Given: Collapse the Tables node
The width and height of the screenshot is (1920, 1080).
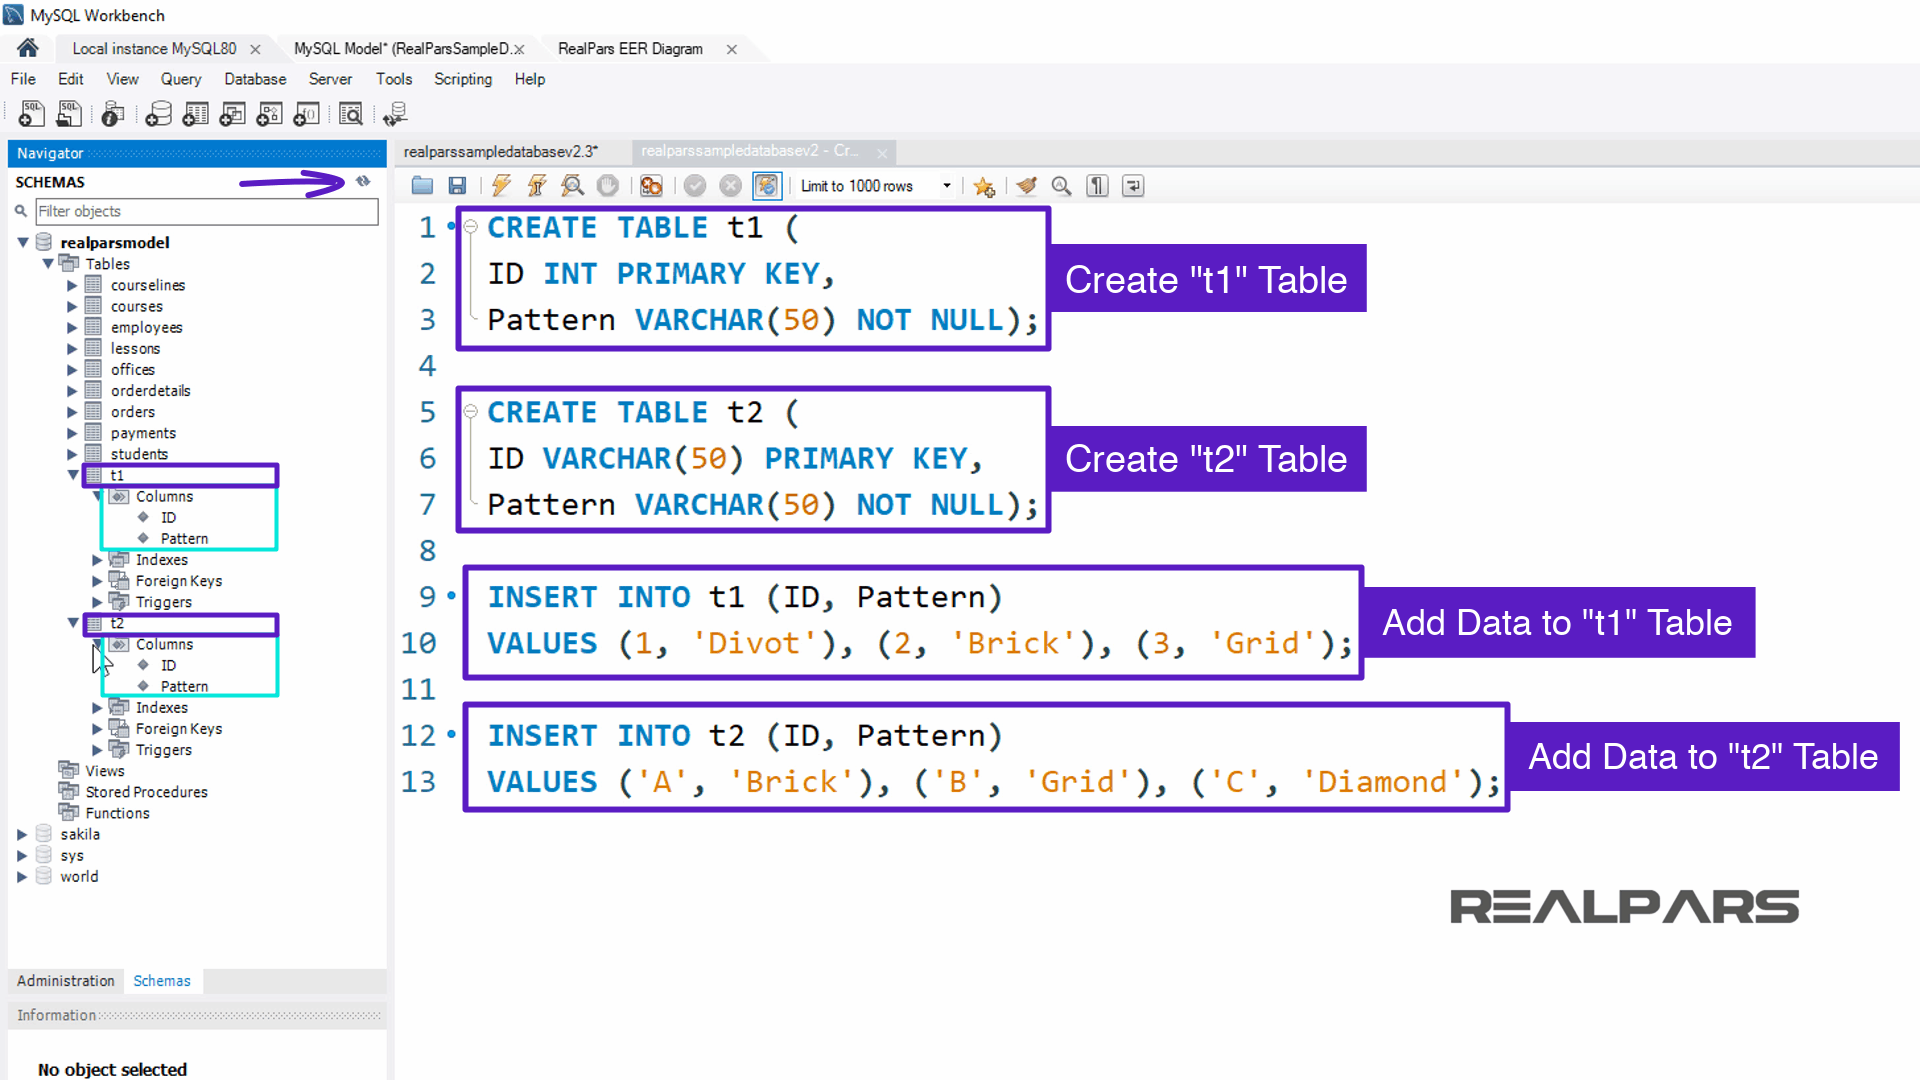Looking at the screenshot, I should click(48, 263).
